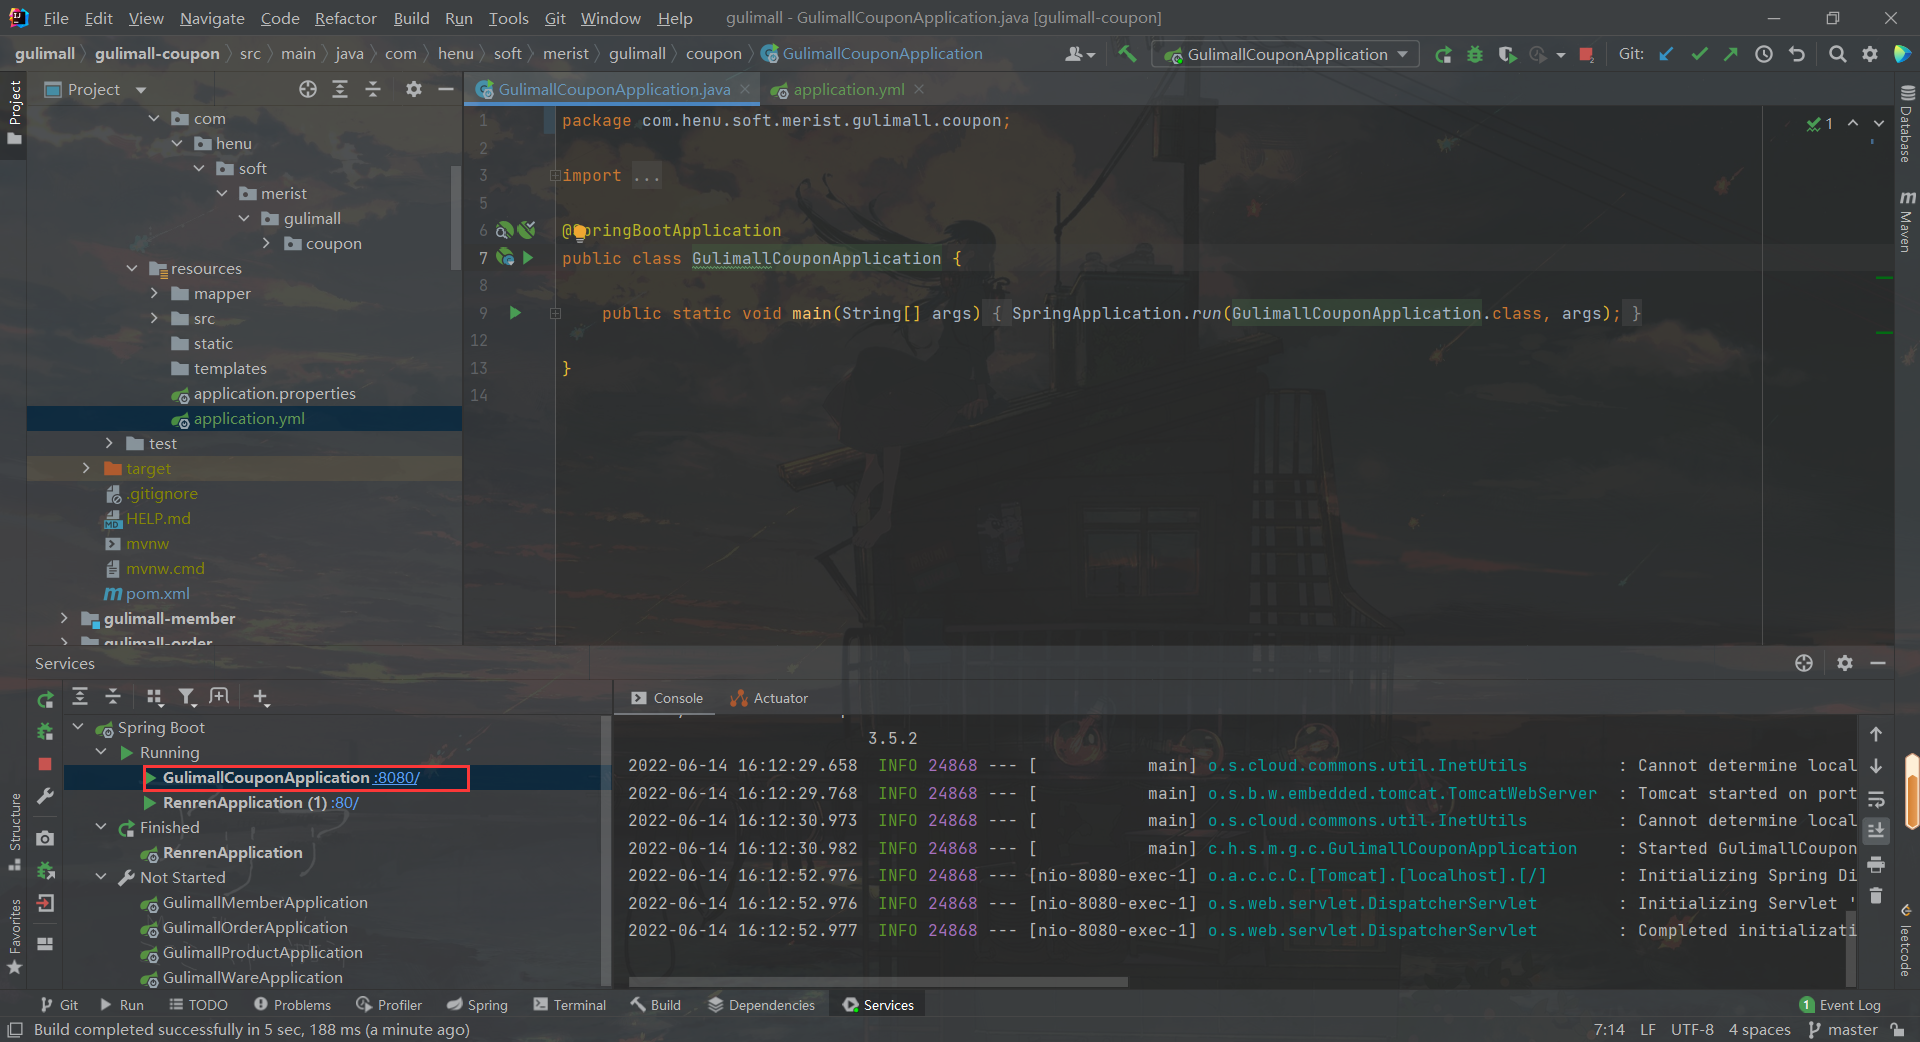The height and width of the screenshot is (1042, 1920).
Task: Select GulimallOrderApplication in Services tree
Action: click(255, 927)
